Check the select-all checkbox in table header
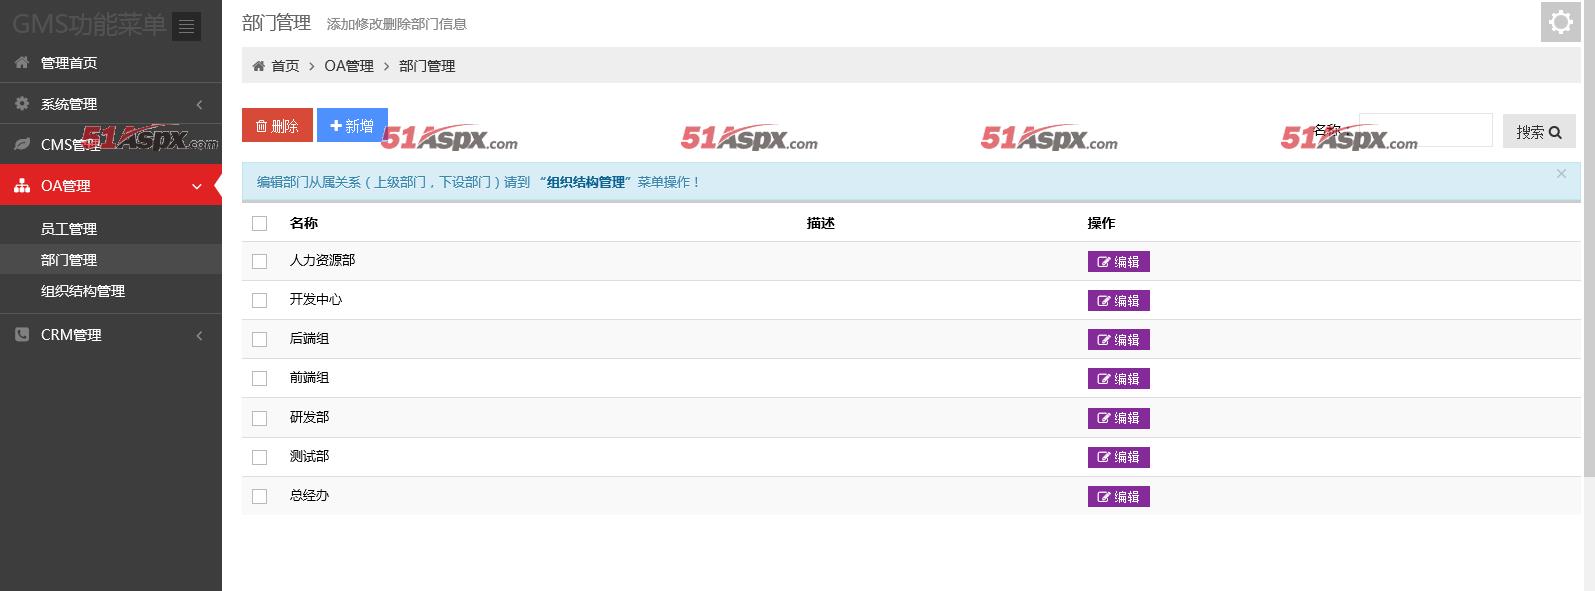 tap(260, 224)
